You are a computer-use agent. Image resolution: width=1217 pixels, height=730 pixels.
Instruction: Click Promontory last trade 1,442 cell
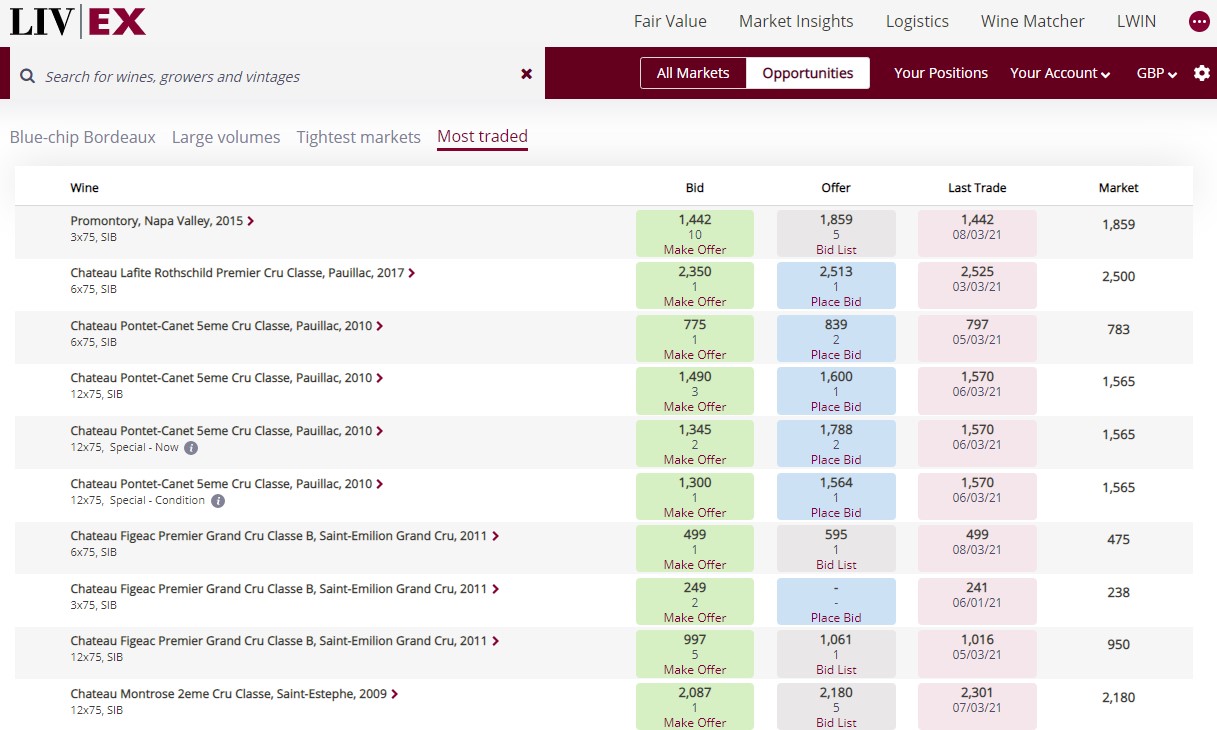(x=977, y=233)
